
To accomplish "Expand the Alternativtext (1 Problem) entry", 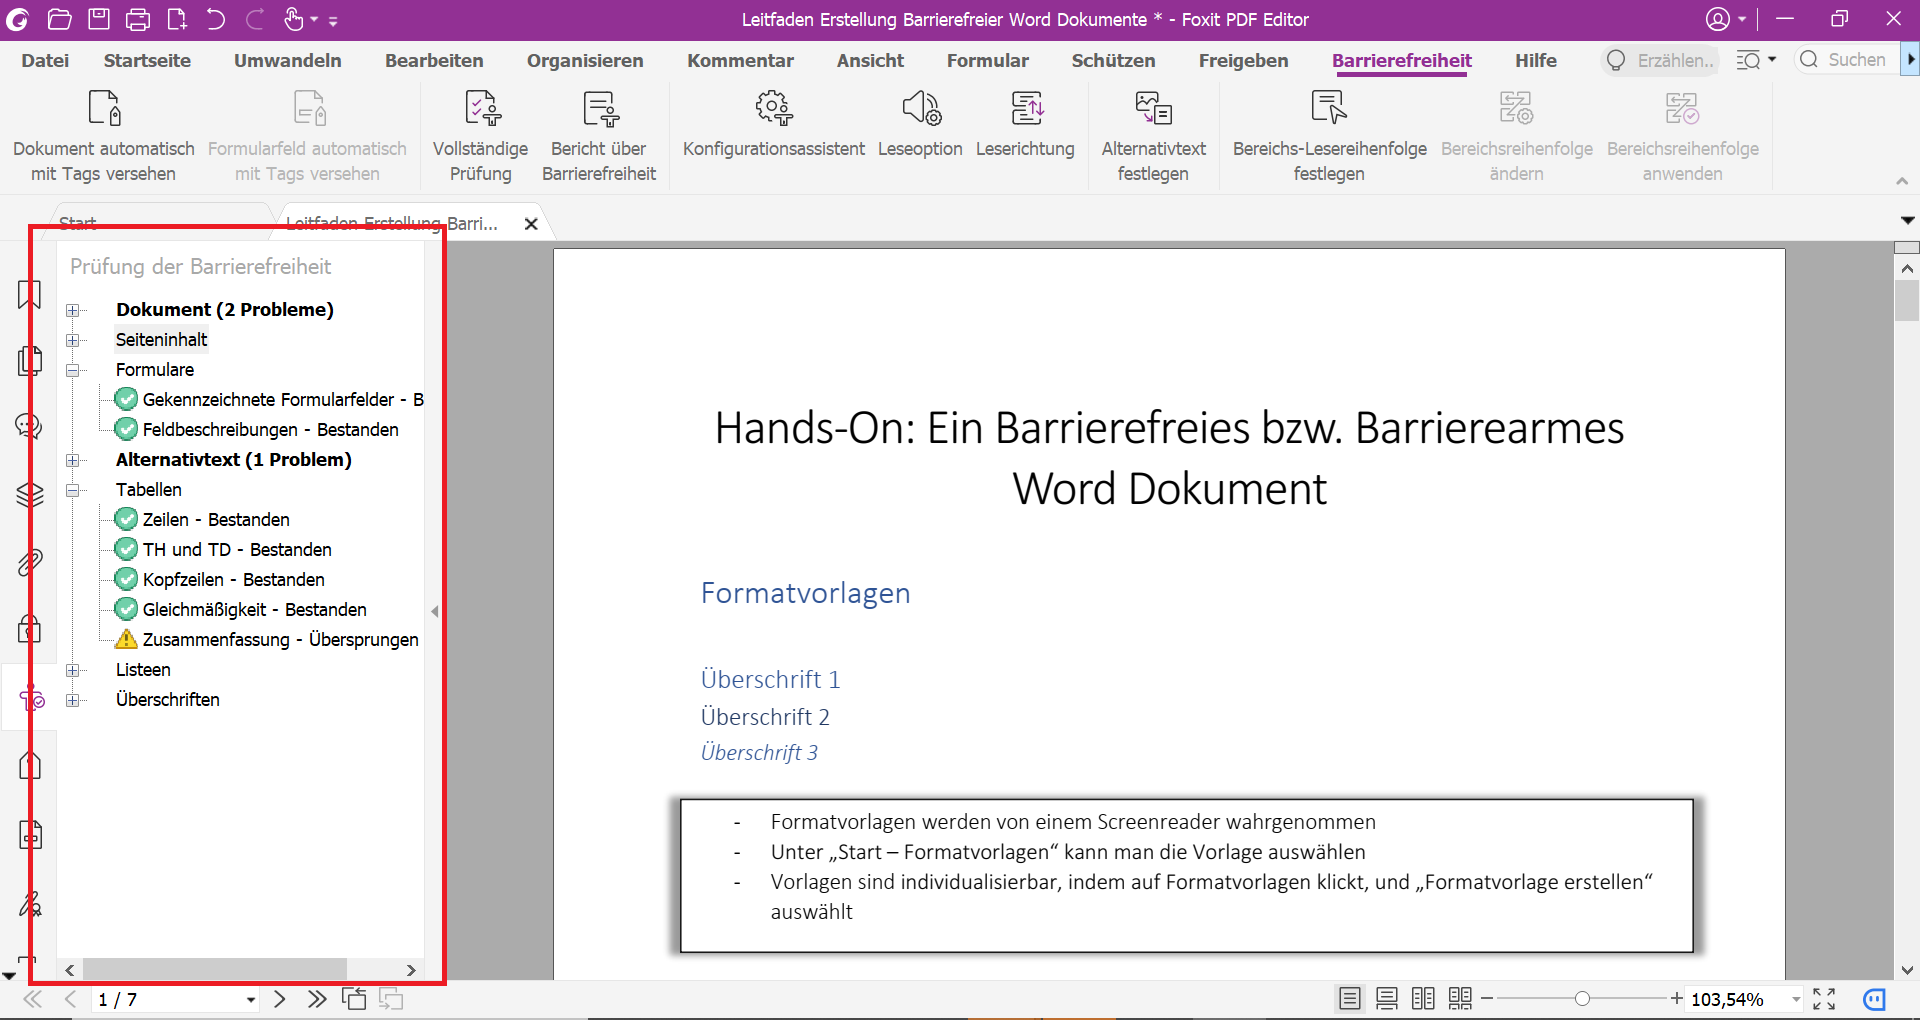I will click(73, 460).
